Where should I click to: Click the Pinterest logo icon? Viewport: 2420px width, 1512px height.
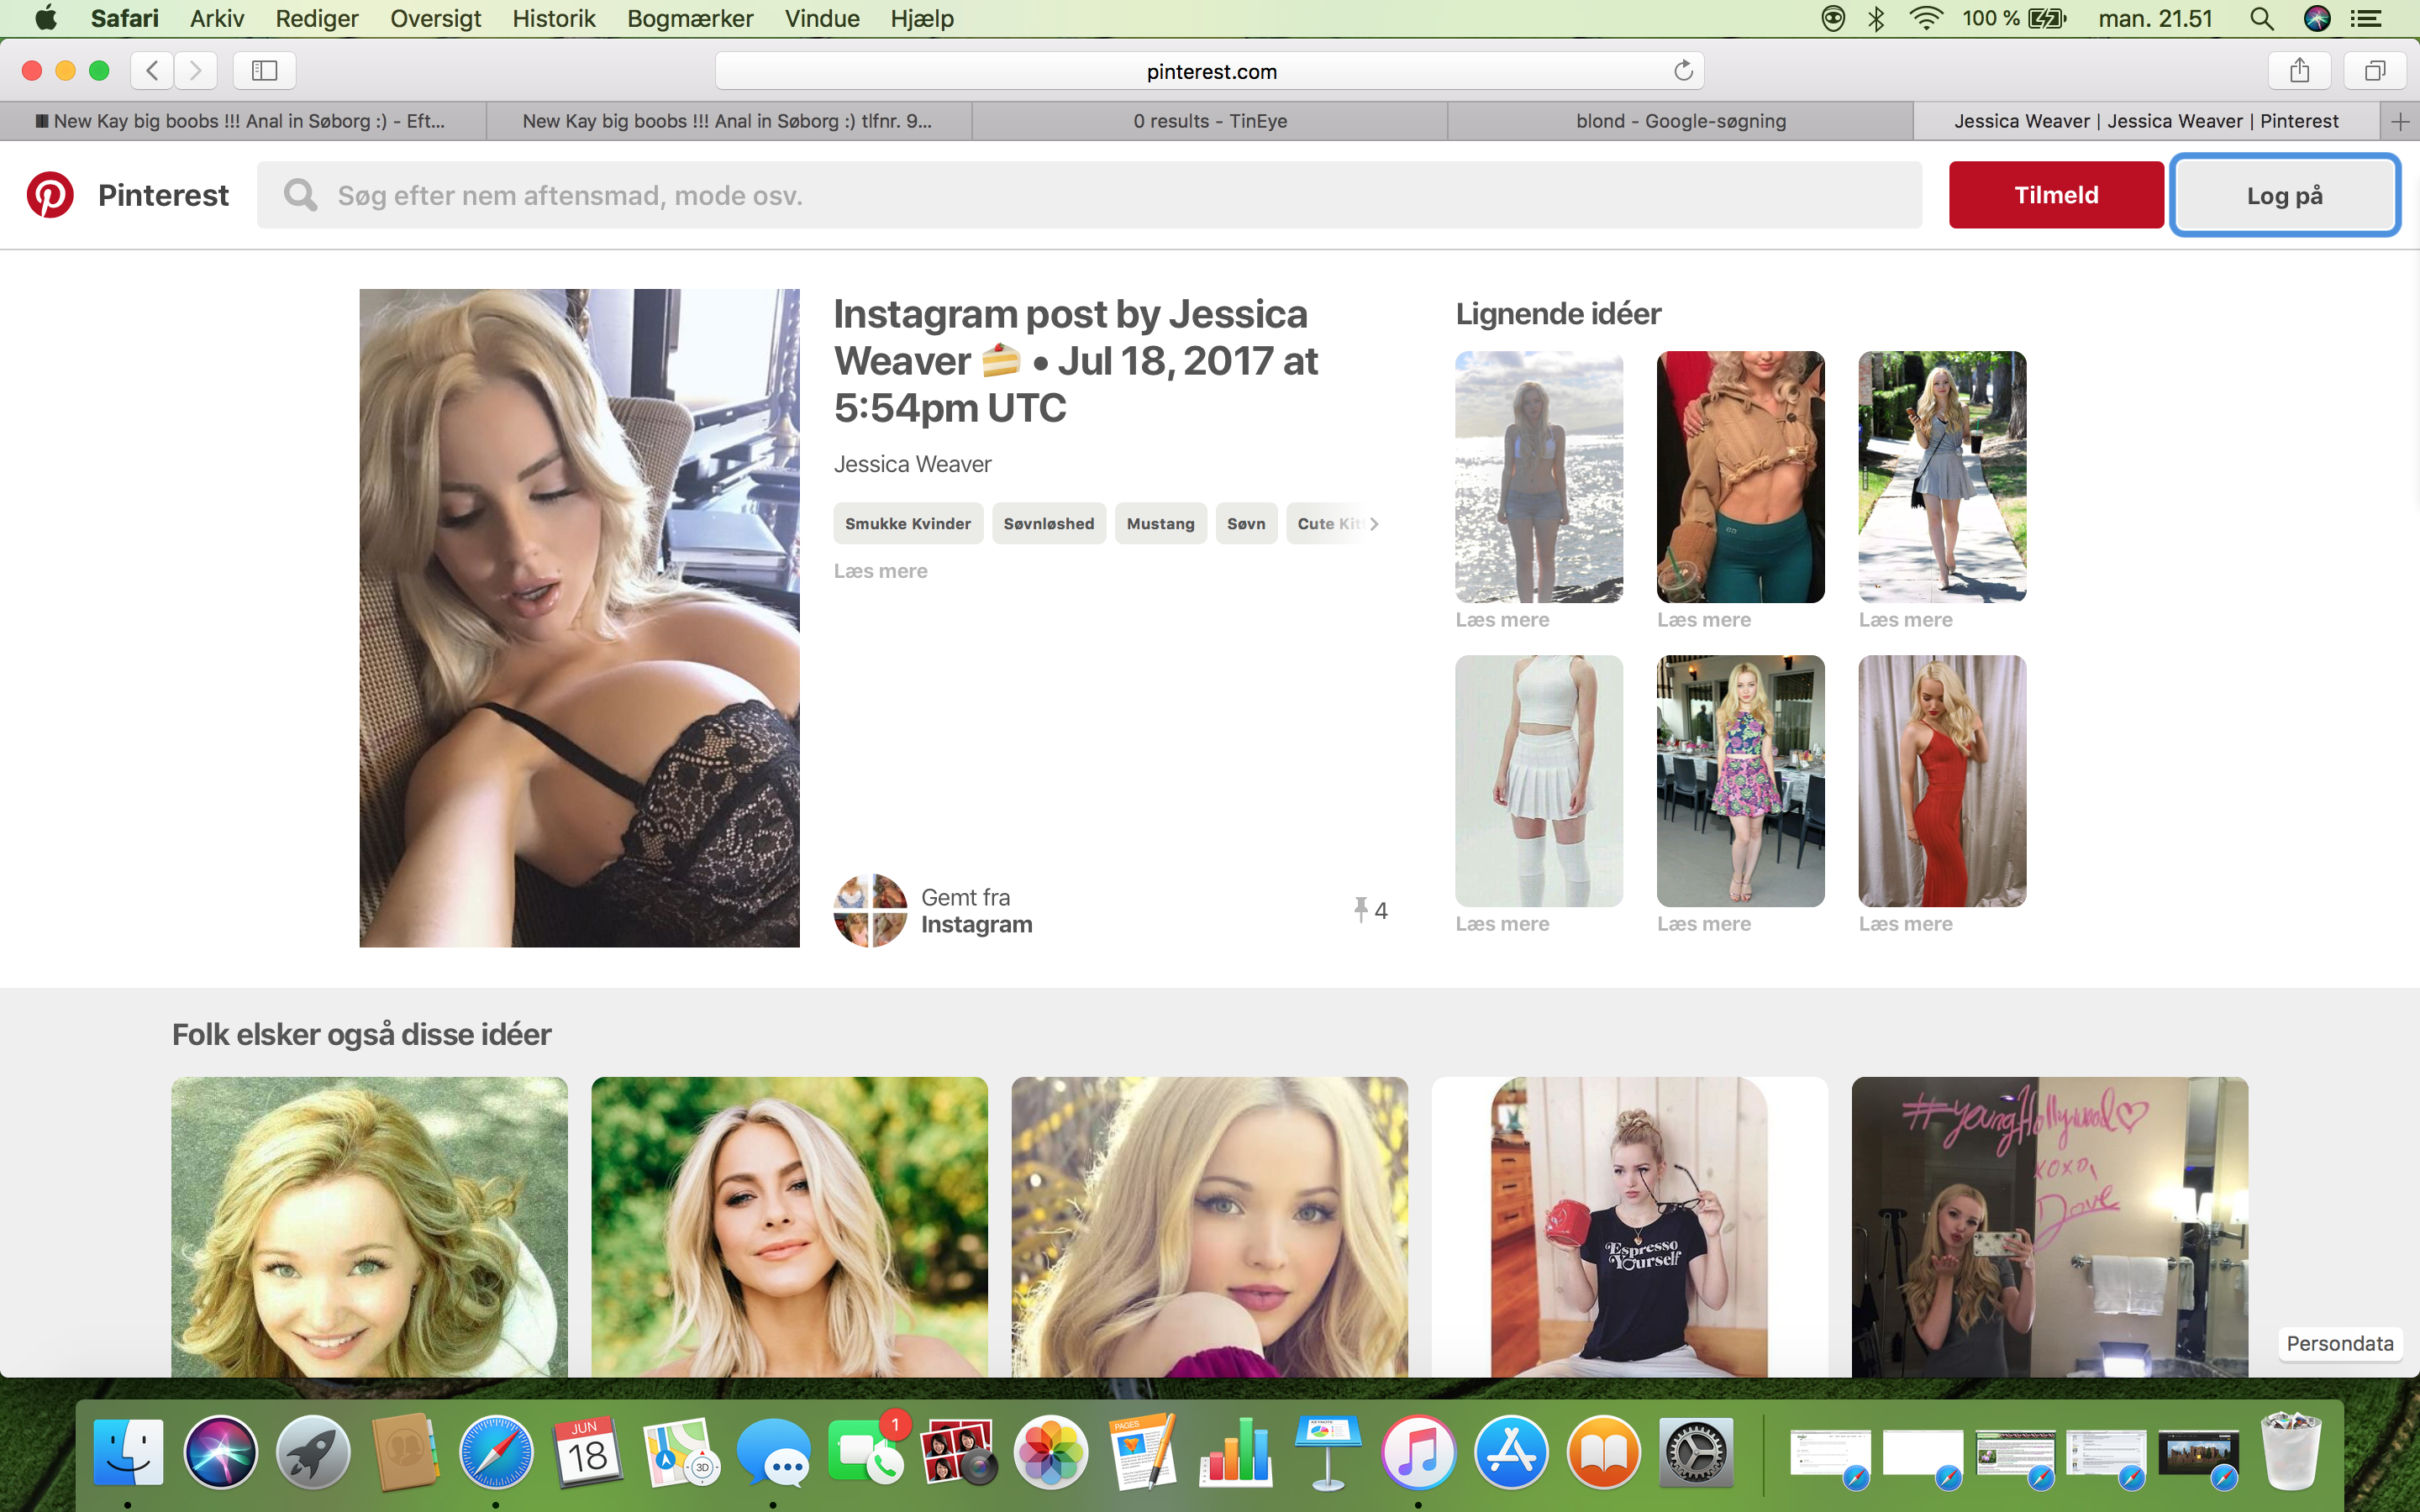pyautogui.click(x=50, y=195)
